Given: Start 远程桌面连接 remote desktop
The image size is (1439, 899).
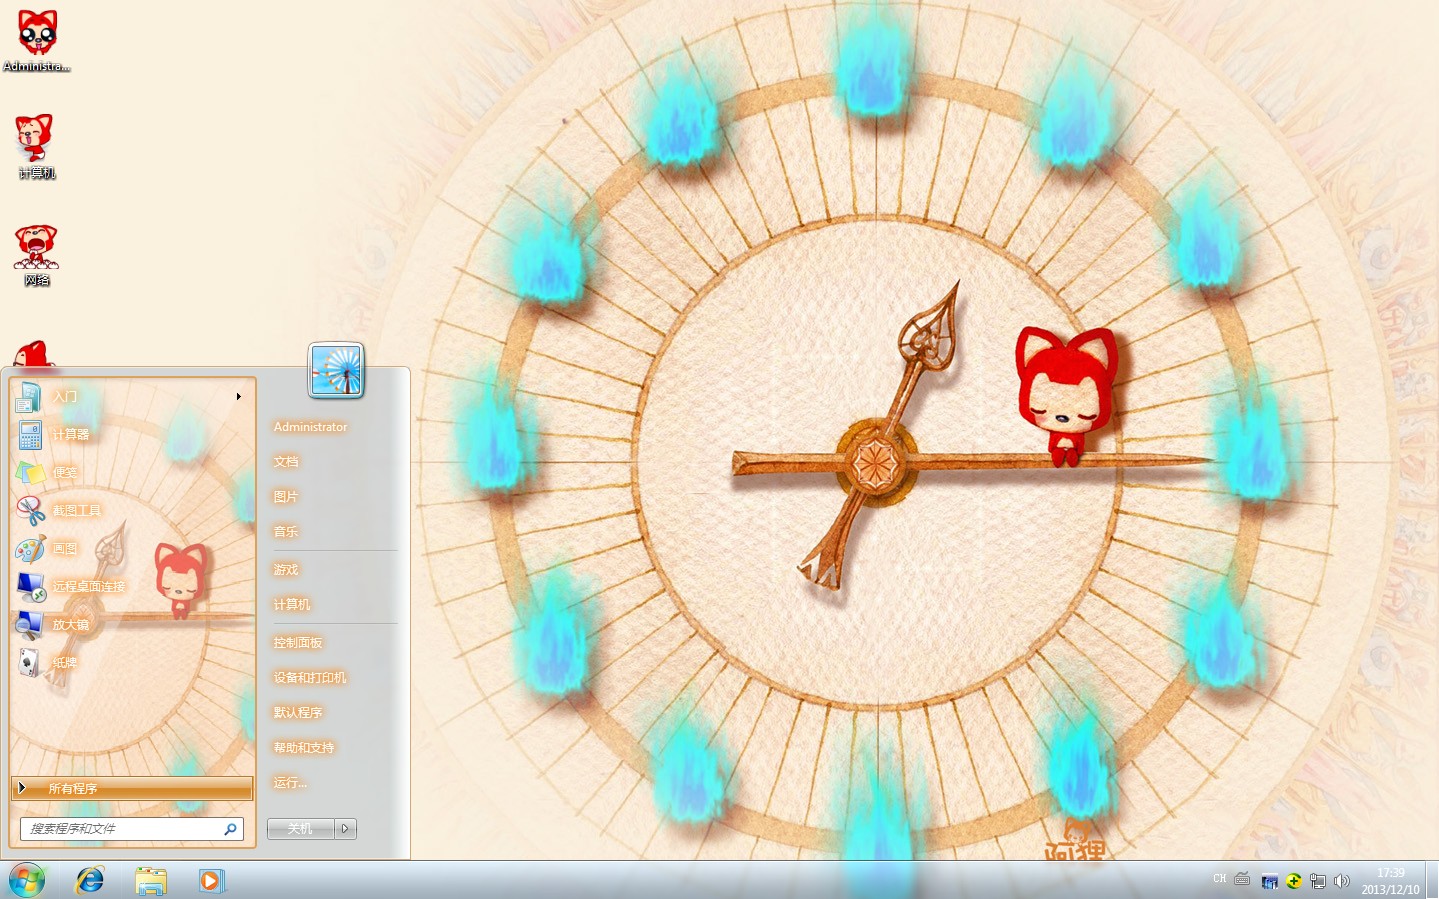Looking at the screenshot, I should click(130, 587).
